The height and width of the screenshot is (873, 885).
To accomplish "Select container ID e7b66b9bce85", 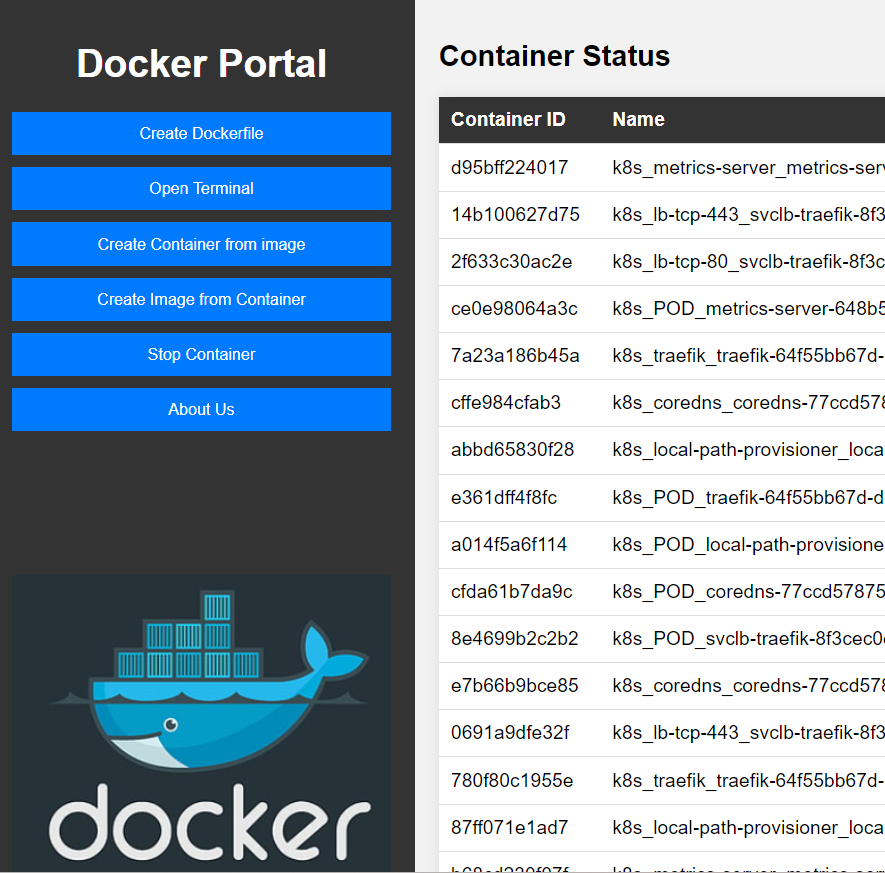I will tap(515, 686).
